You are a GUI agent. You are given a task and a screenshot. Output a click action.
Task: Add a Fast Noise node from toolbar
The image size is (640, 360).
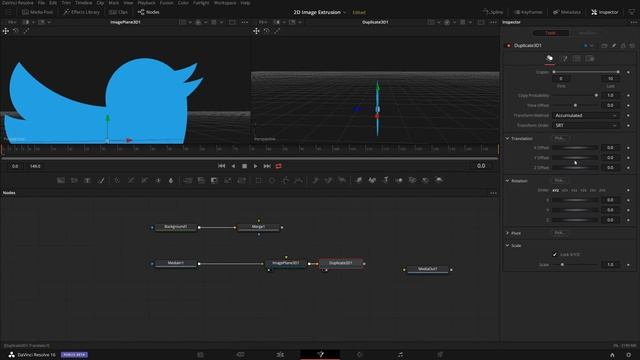(x=74, y=180)
